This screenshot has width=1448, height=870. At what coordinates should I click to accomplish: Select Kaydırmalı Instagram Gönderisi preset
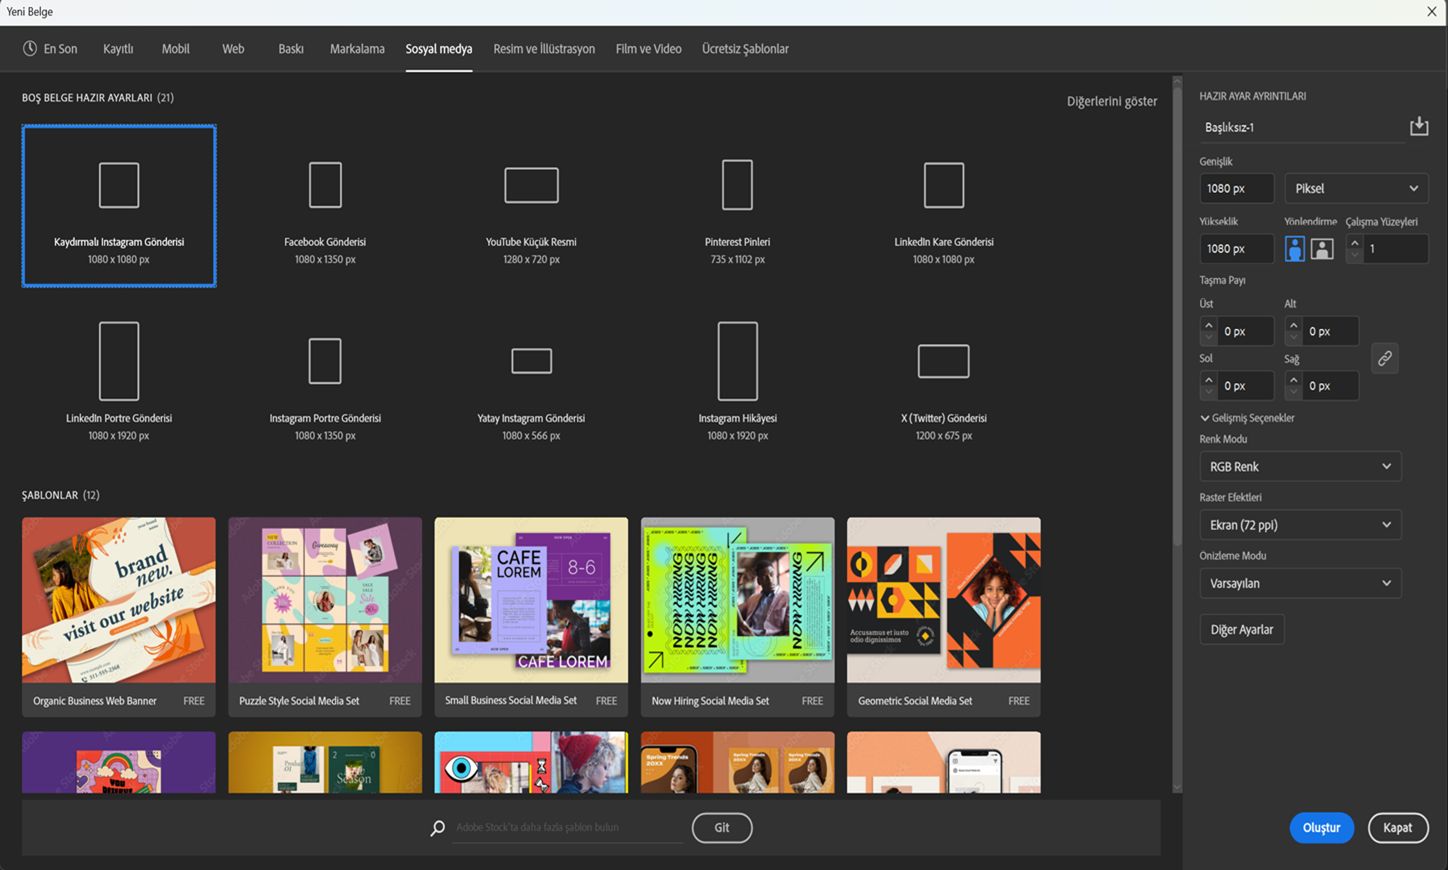(119, 206)
